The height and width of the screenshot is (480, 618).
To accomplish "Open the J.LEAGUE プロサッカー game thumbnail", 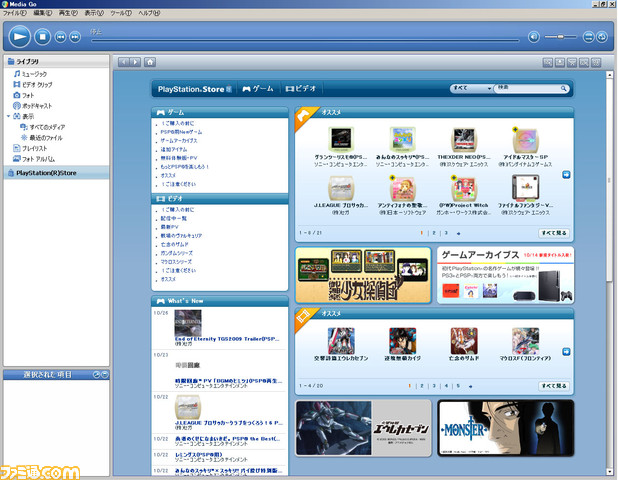I will (341, 188).
